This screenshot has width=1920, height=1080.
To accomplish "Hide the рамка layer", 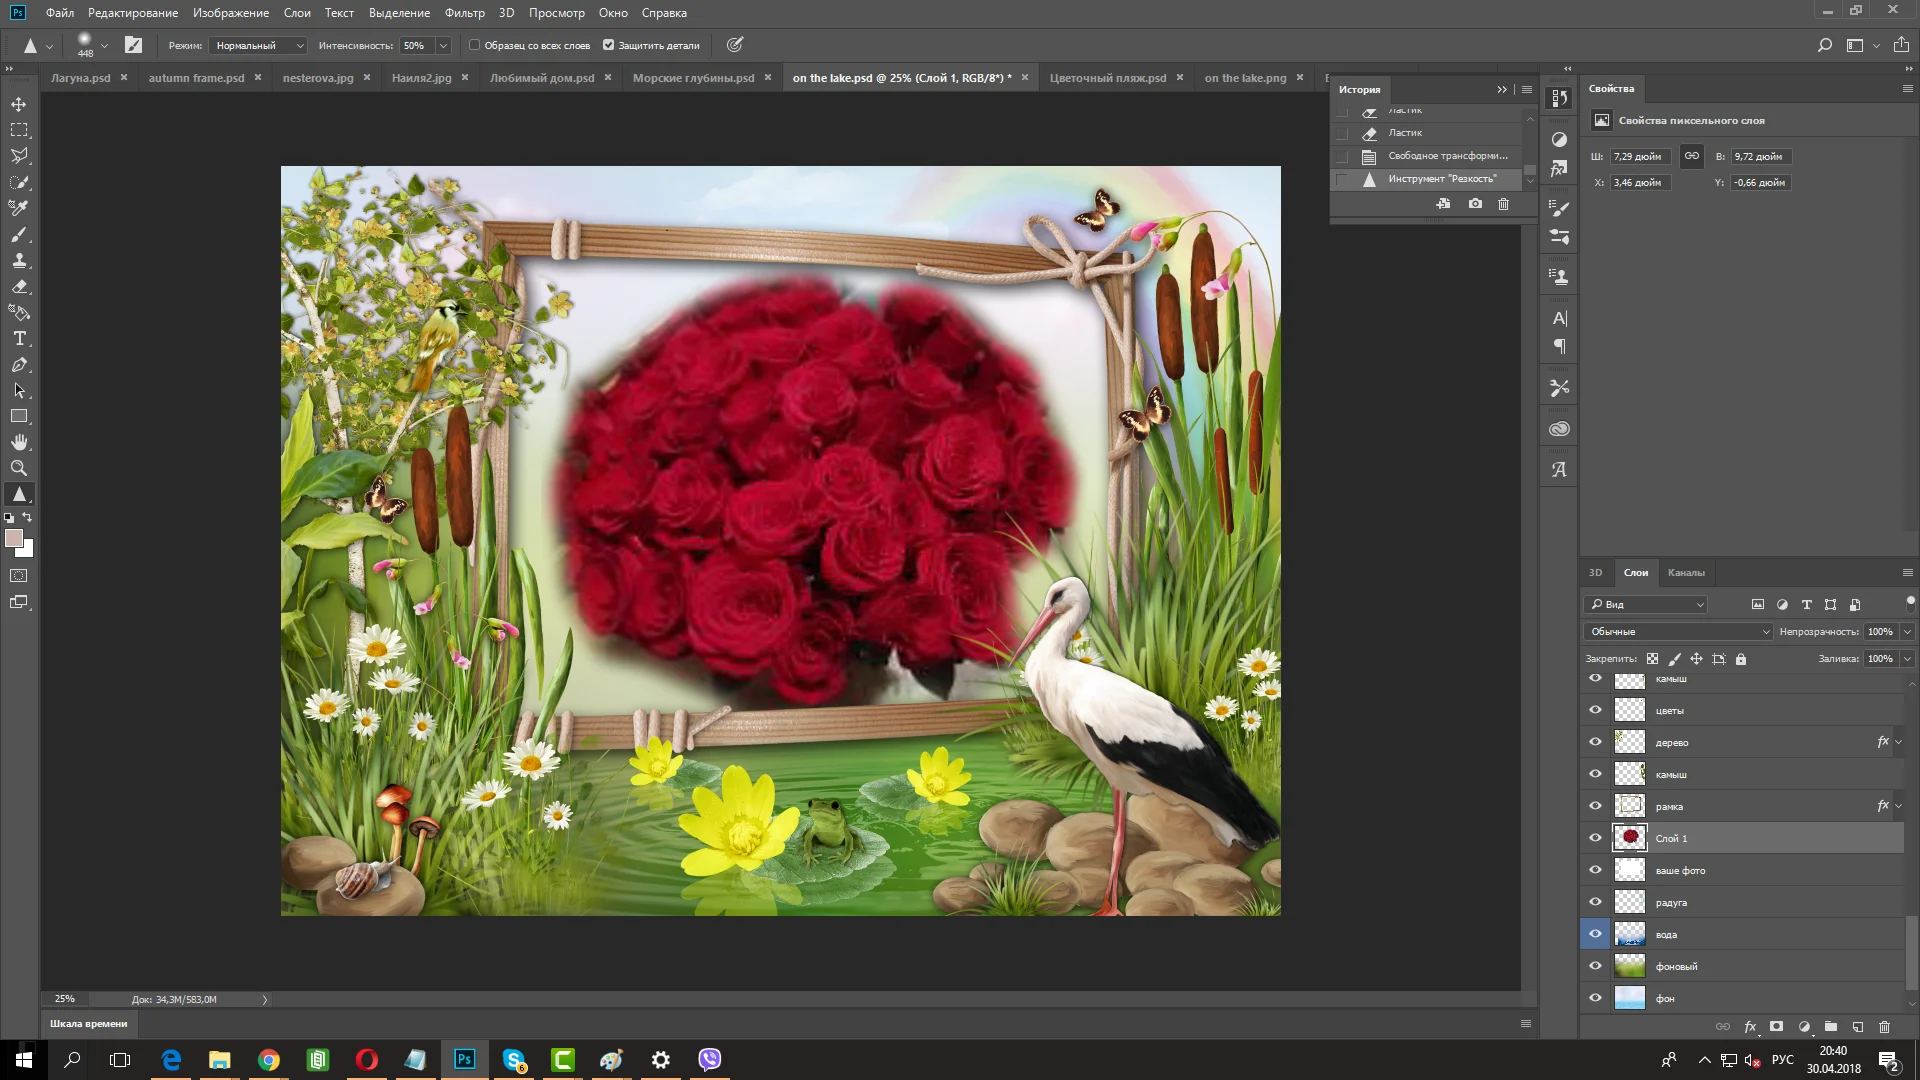I will click(1595, 806).
